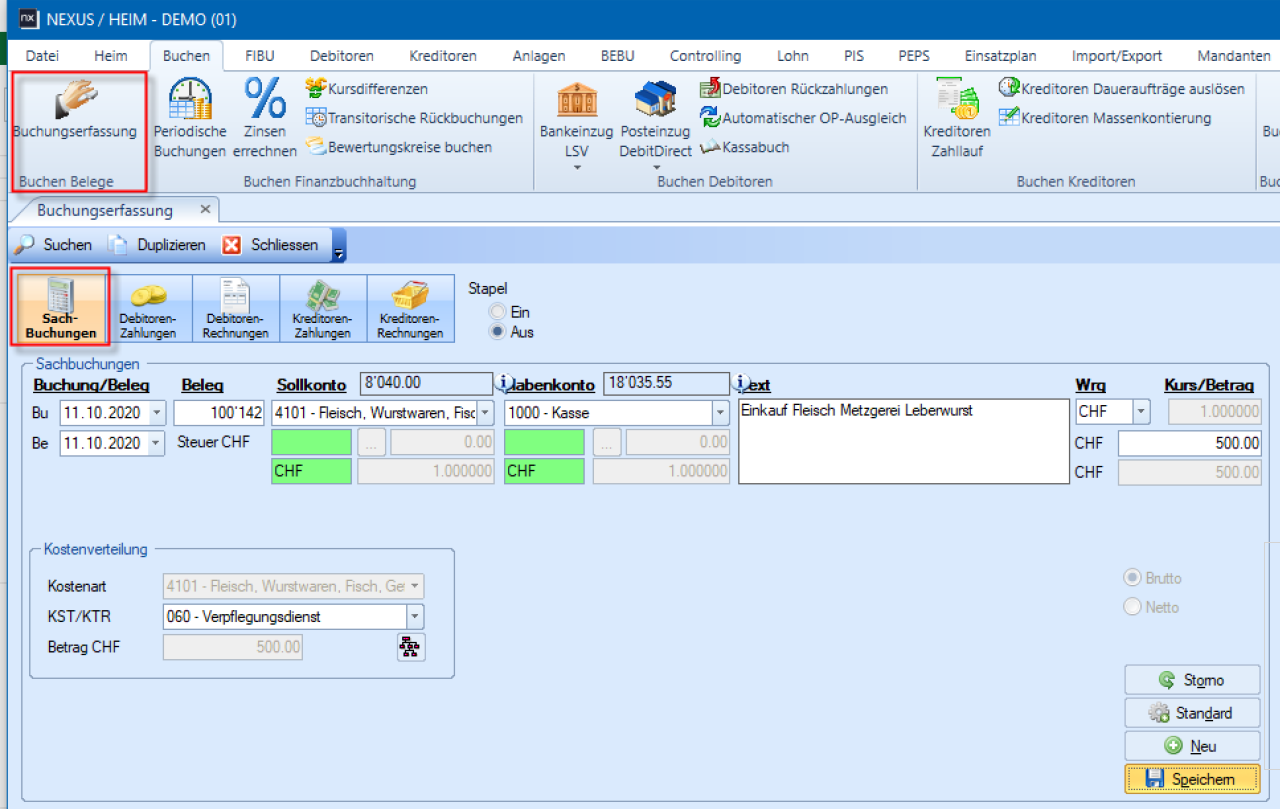Open the KST/KTR Verpflegungsdienst dropdown
The width and height of the screenshot is (1280, 809).
(x=415, y=617)
